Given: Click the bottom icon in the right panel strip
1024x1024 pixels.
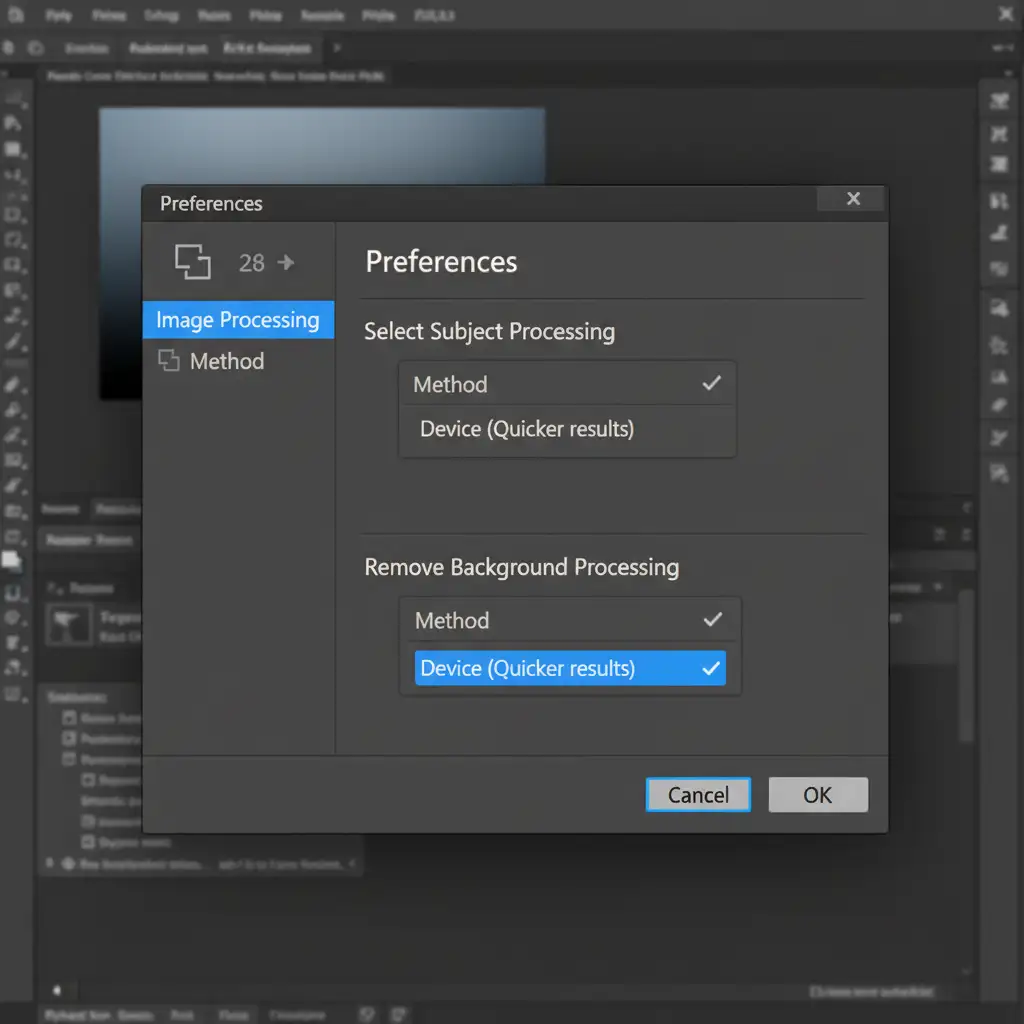Looking at the screenshot, I should click(997, 472).
